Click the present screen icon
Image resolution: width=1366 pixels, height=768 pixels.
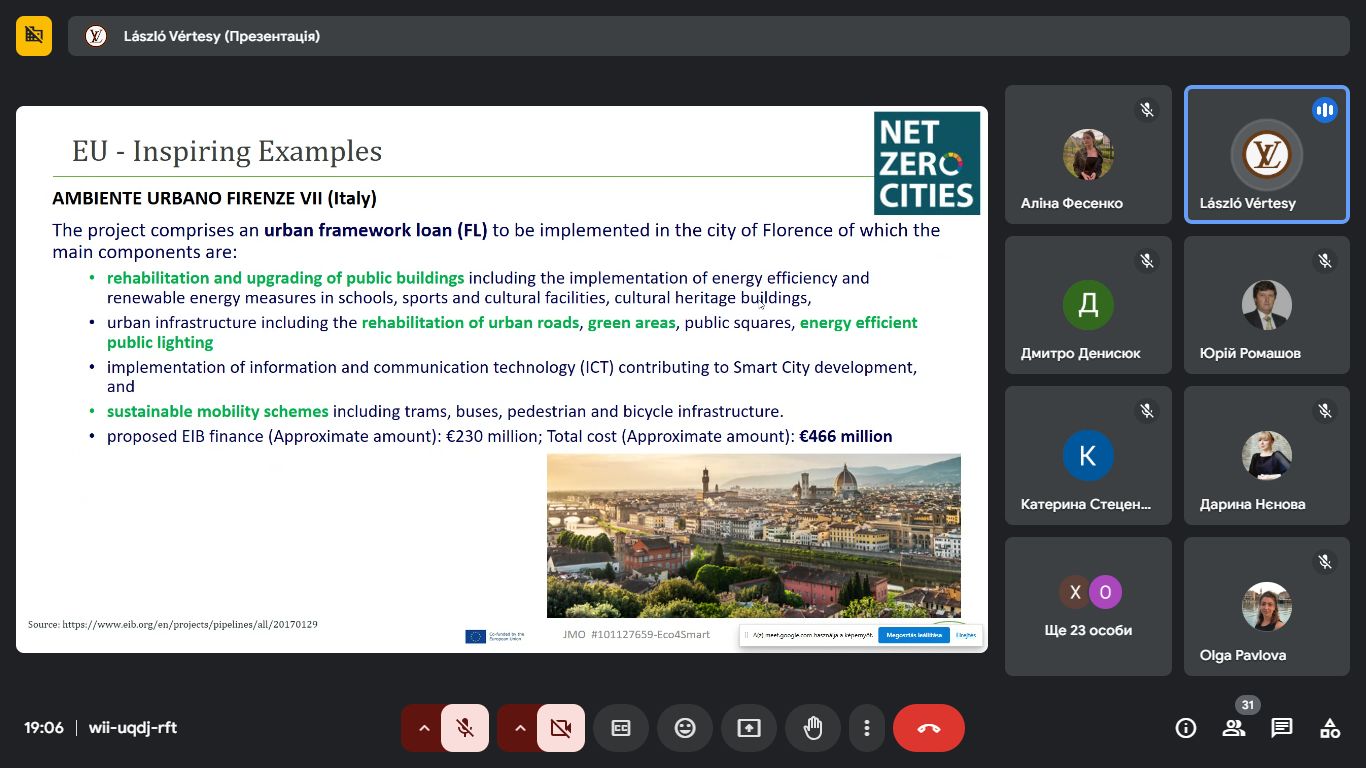point(749,728)
